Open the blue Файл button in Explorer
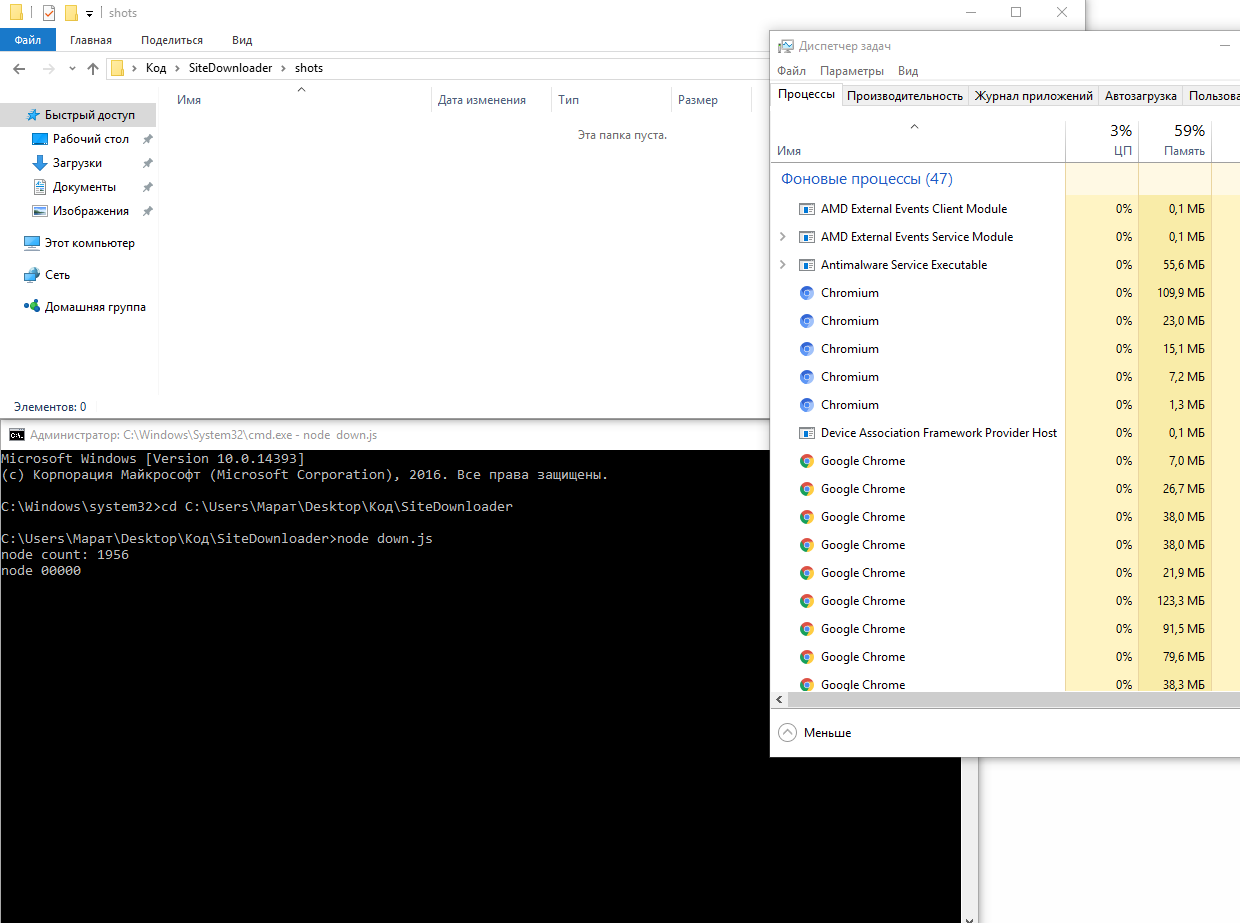 28,40
